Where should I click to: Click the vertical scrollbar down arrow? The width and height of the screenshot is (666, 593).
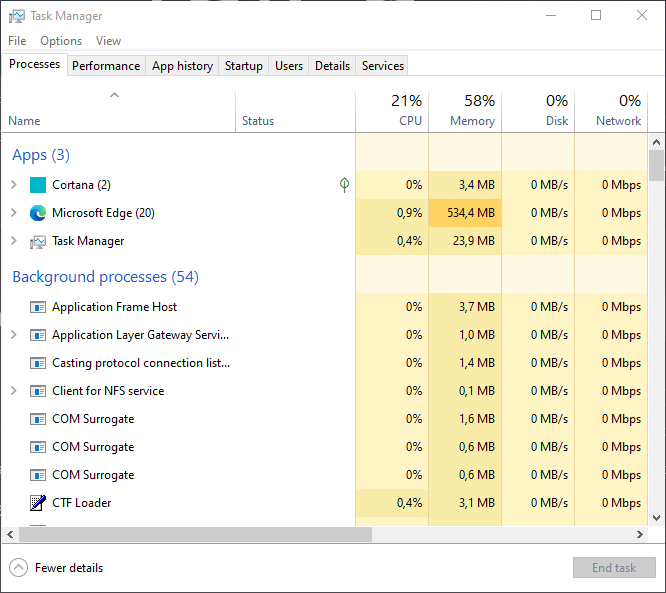coord(656,518)
